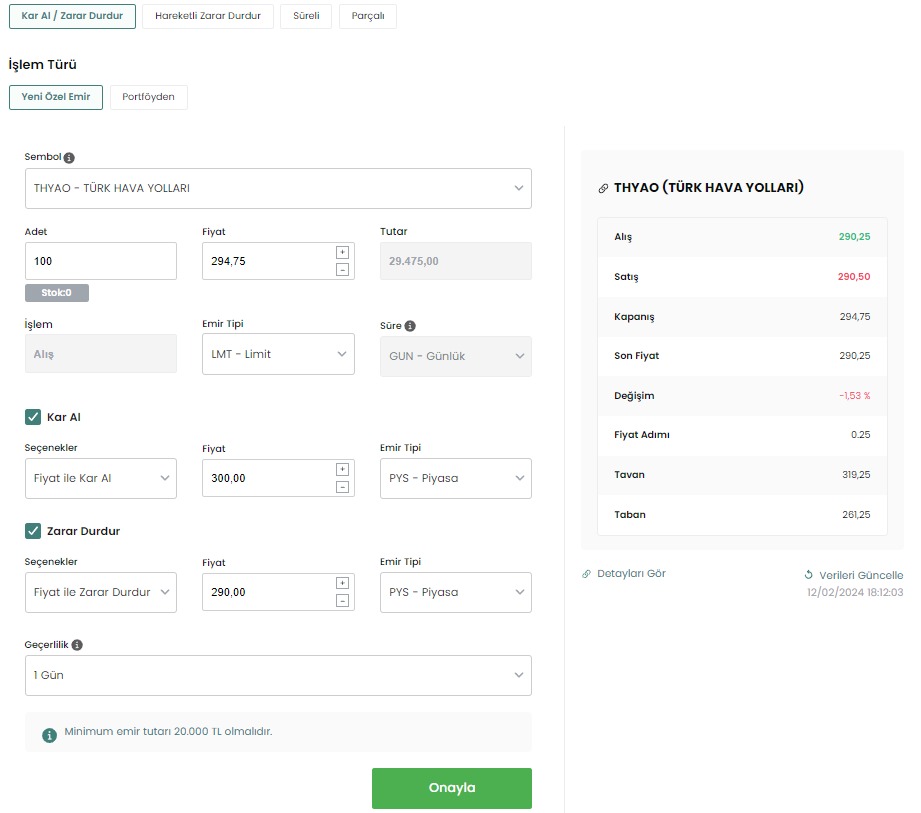Image resolution: width=921 pixels, height=813 pixels.
Task: Open the Fiyat ile Zarar Durdur dropdown
Action: click(100, 592)
